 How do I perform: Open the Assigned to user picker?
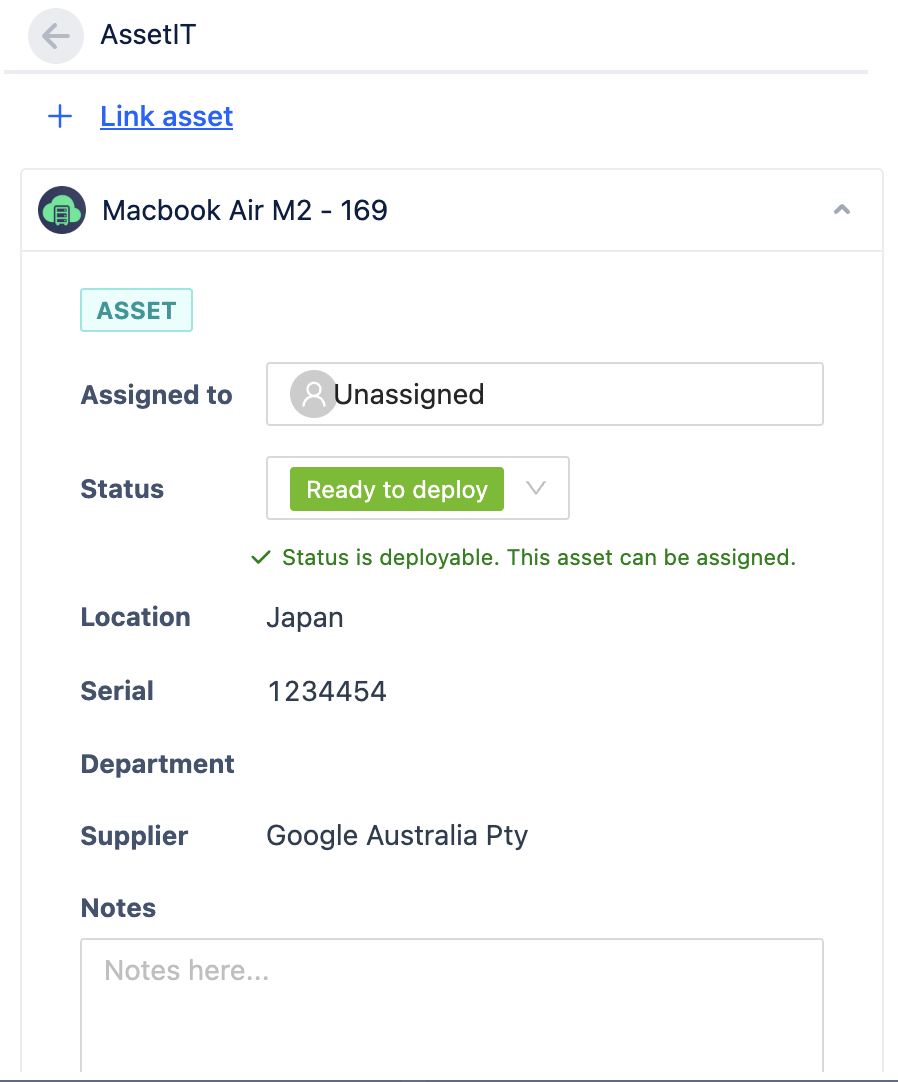click(544, 395)
